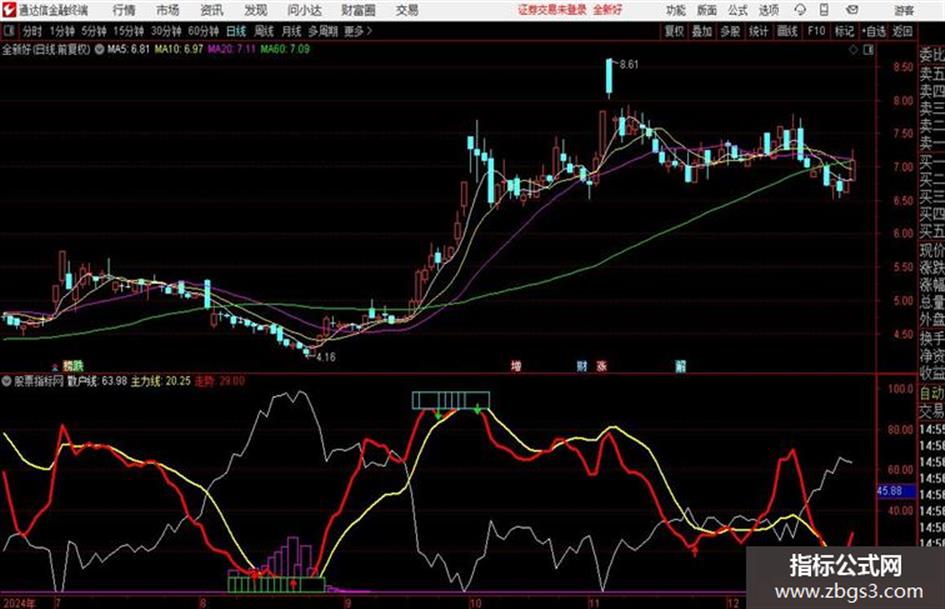Open the 选项 menu
This screenshot has width=945, height=609.
click(769, 10)
